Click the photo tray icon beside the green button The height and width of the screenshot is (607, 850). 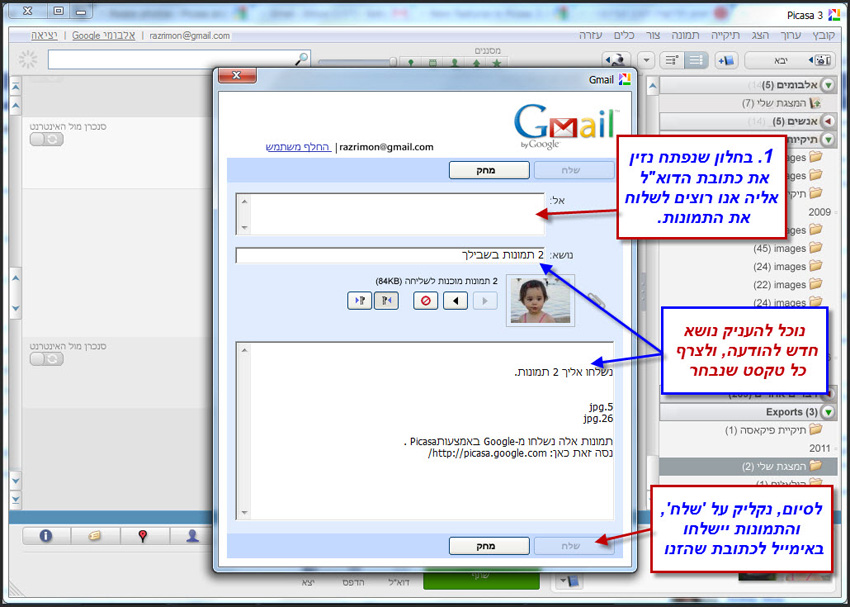pos(571,582)
